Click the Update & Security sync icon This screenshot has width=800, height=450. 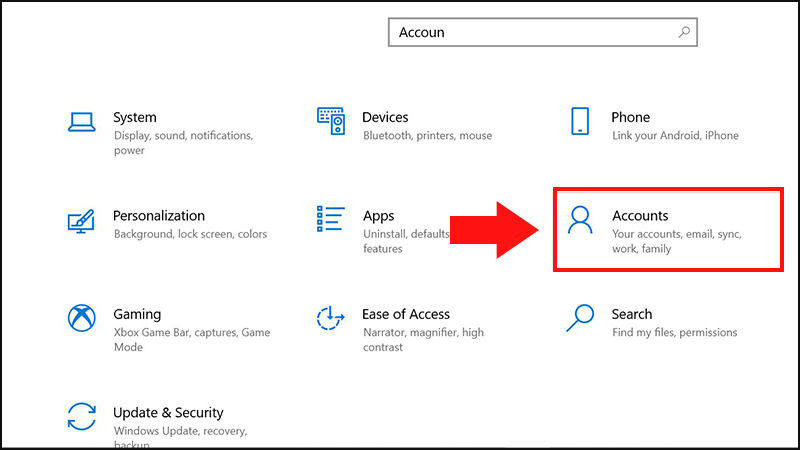coord(82,416)
